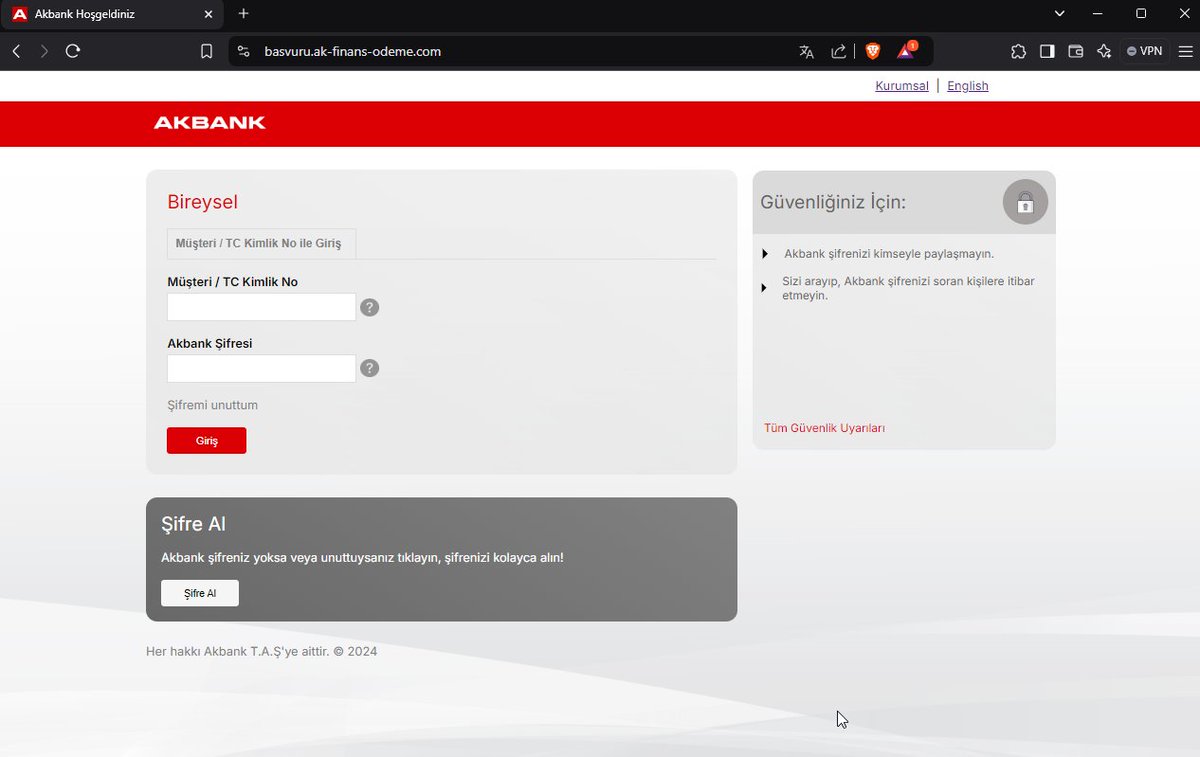Open Brave Rewards triangle icon
This screenshot has height=757, width=1200.
[906, 50]
